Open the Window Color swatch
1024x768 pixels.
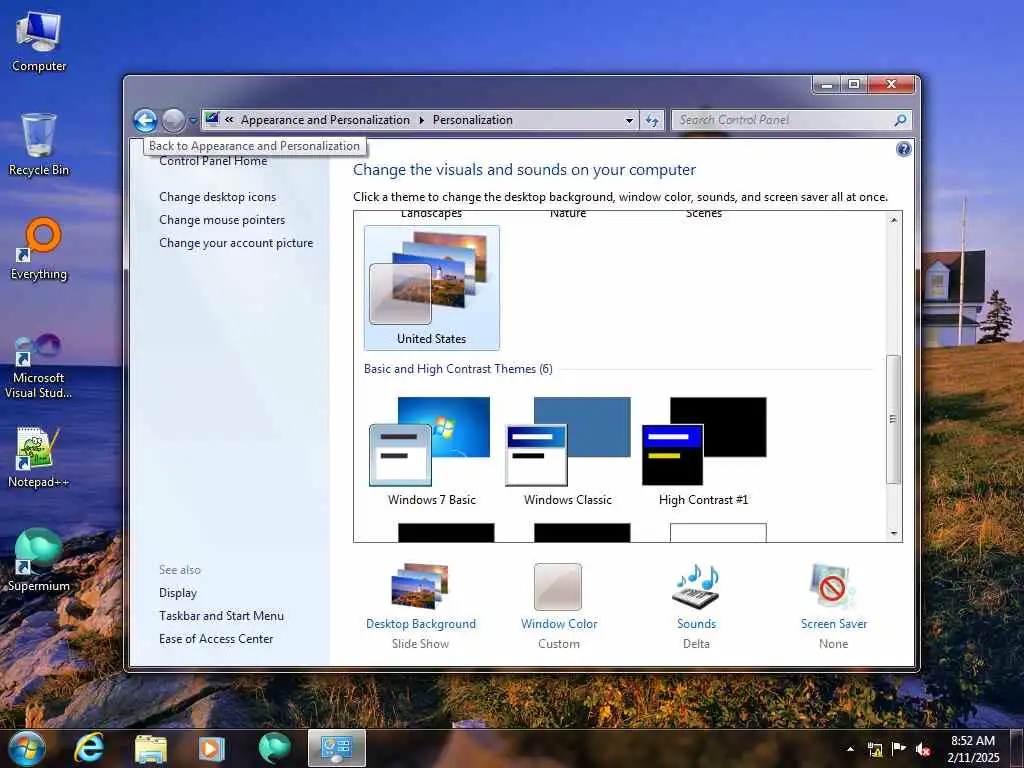point(558,586)
